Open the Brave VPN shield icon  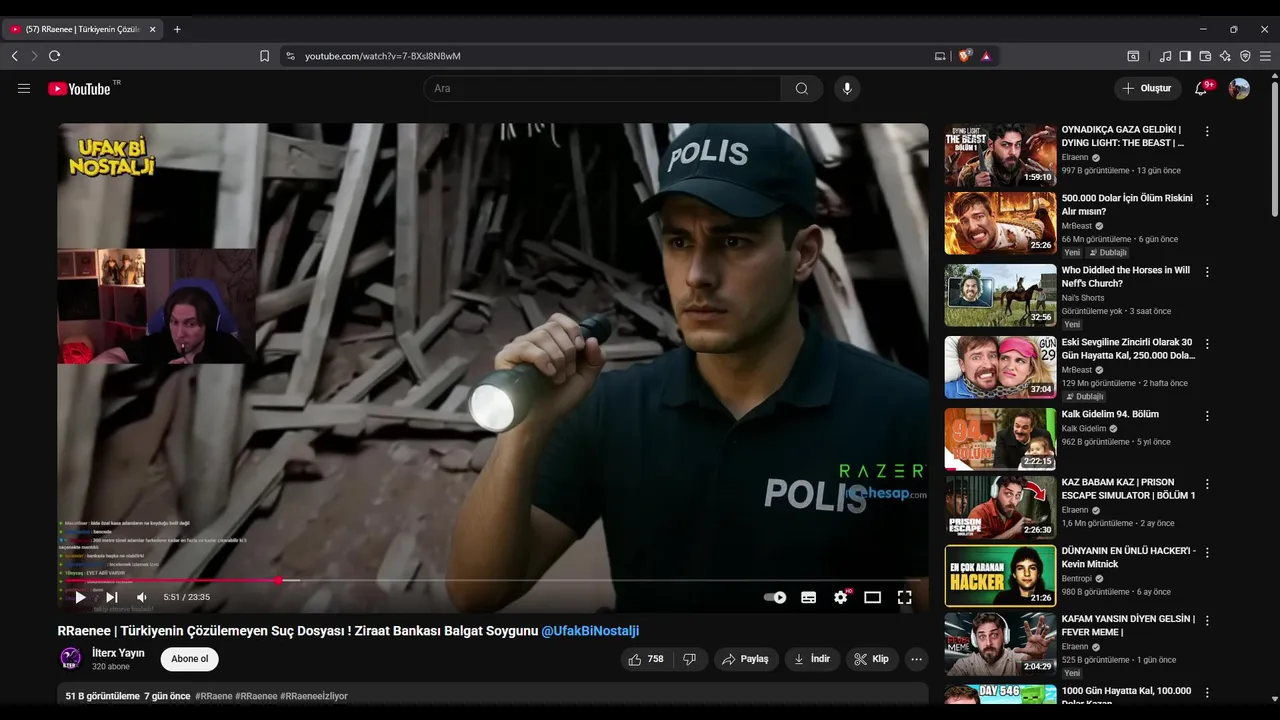coord(1245,56)
